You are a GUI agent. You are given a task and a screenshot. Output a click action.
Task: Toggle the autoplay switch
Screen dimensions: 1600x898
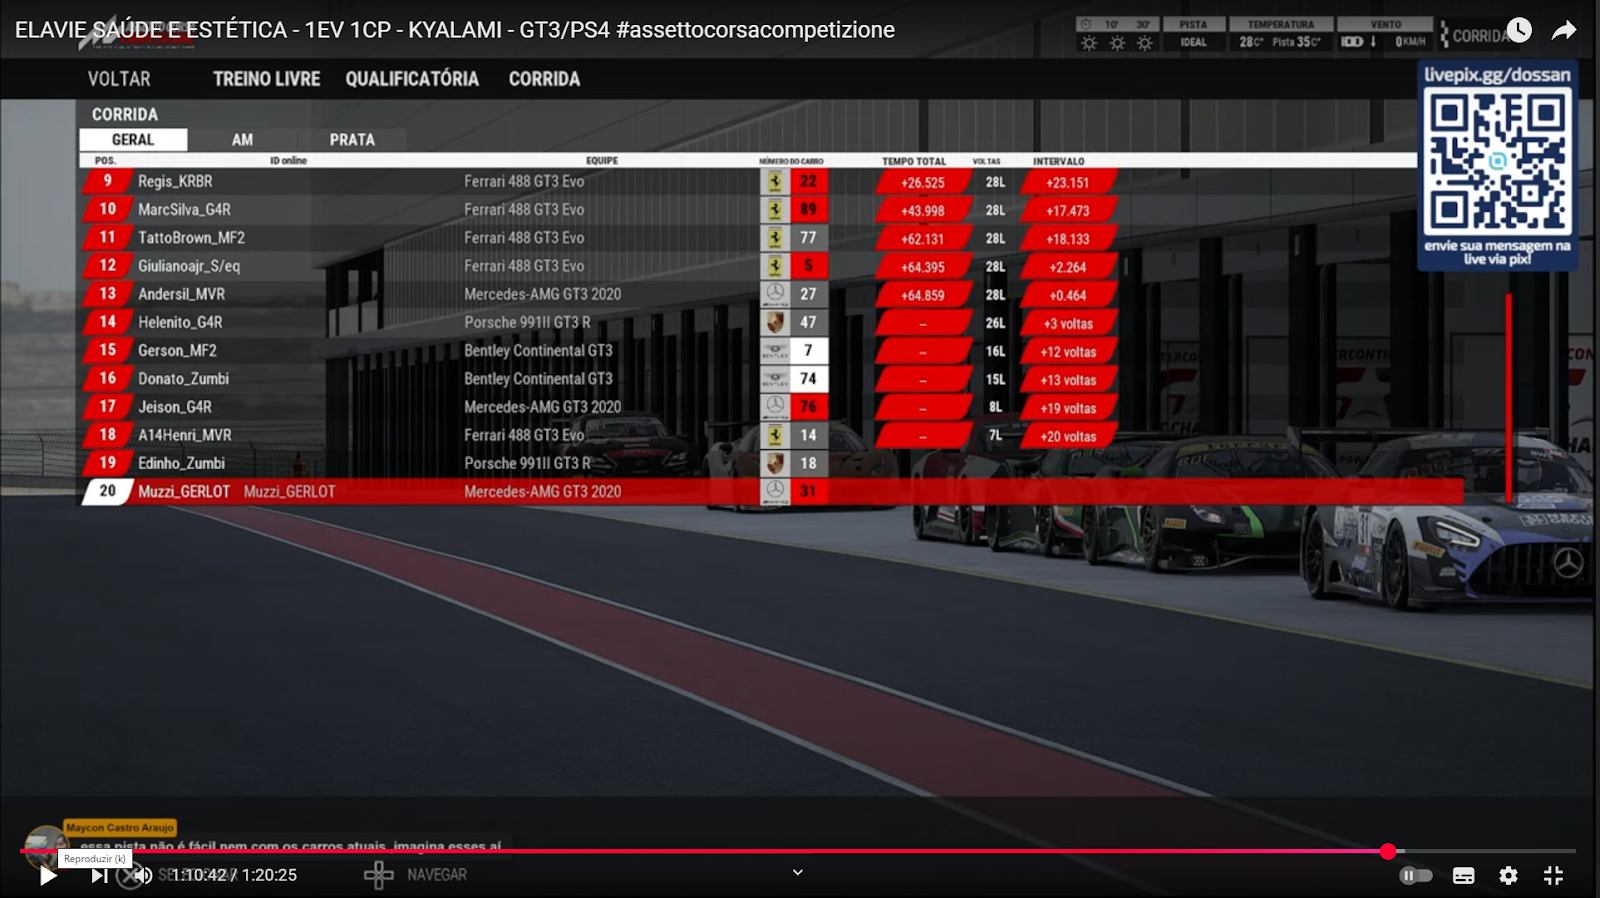click(1415, 876)
